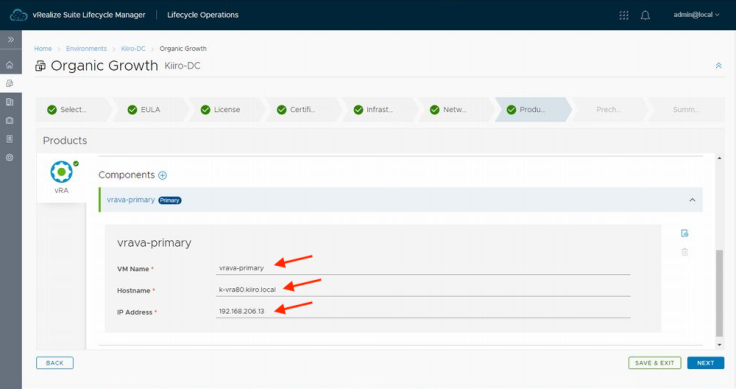Screen dimensions: 736x389
Task: Collapse the header with double-up chevron
Action: [x=718, y=66]
